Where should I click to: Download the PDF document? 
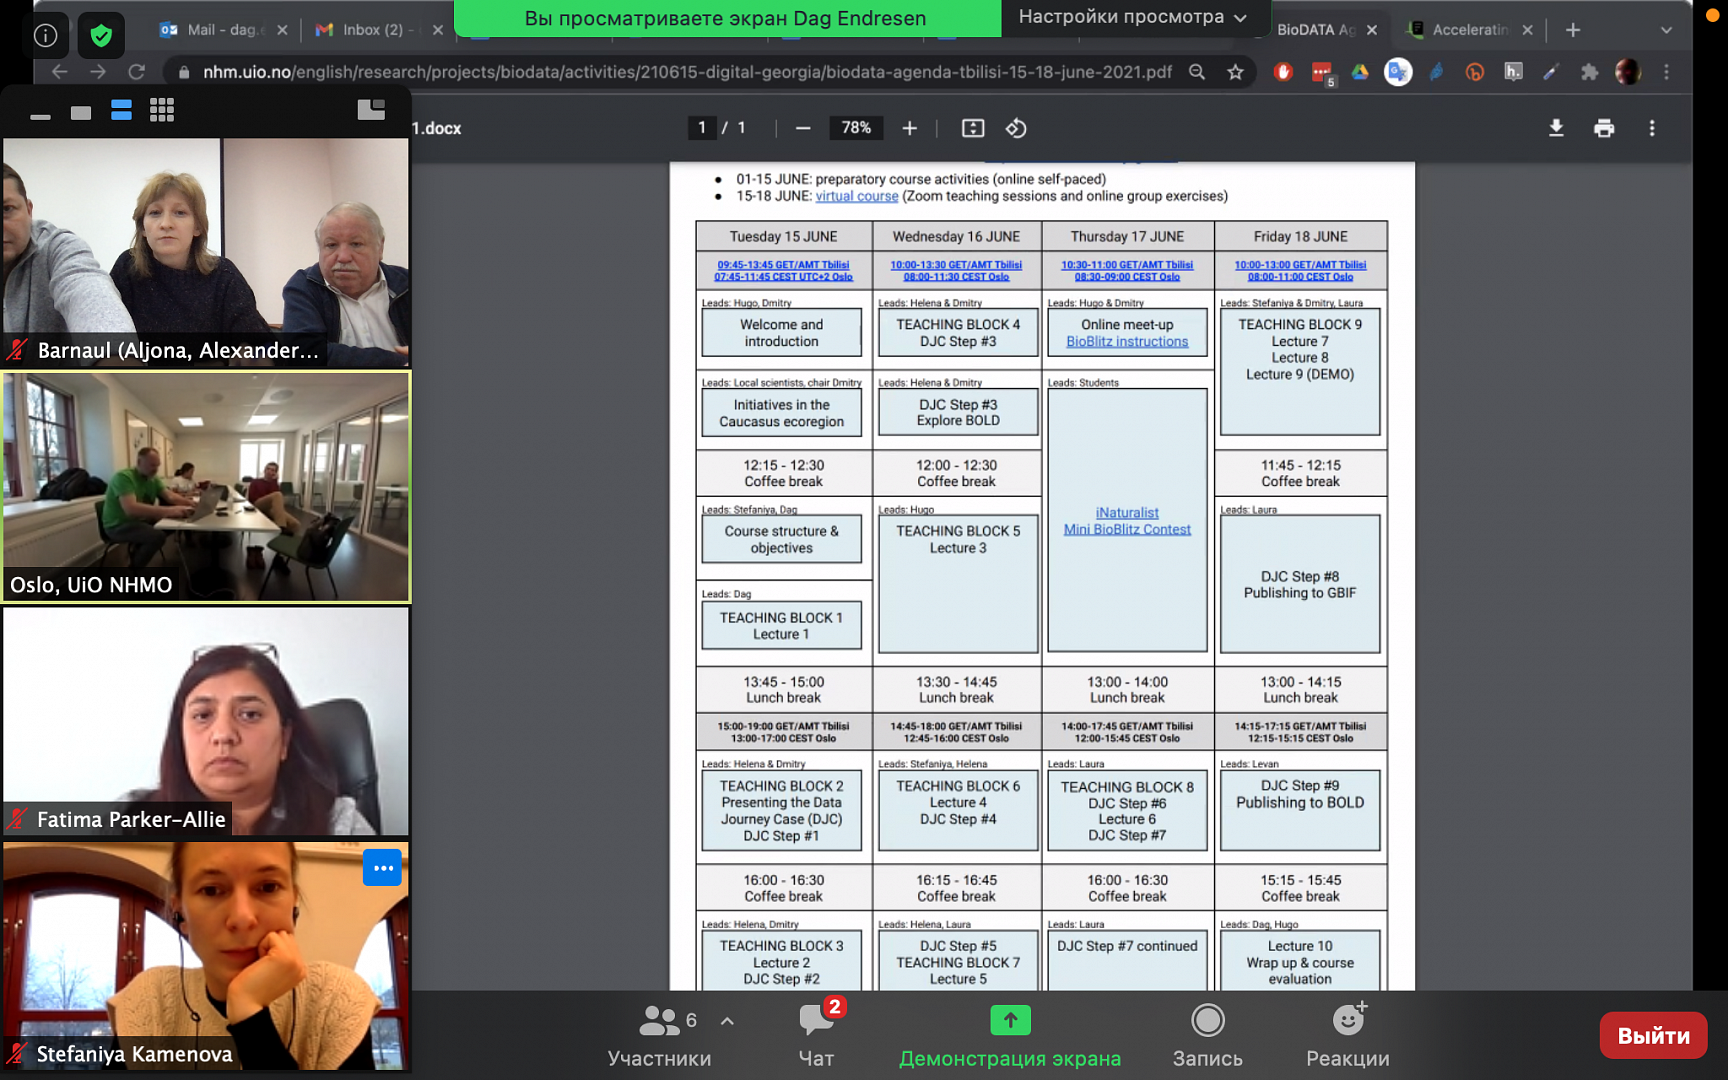coord(1556,128)
